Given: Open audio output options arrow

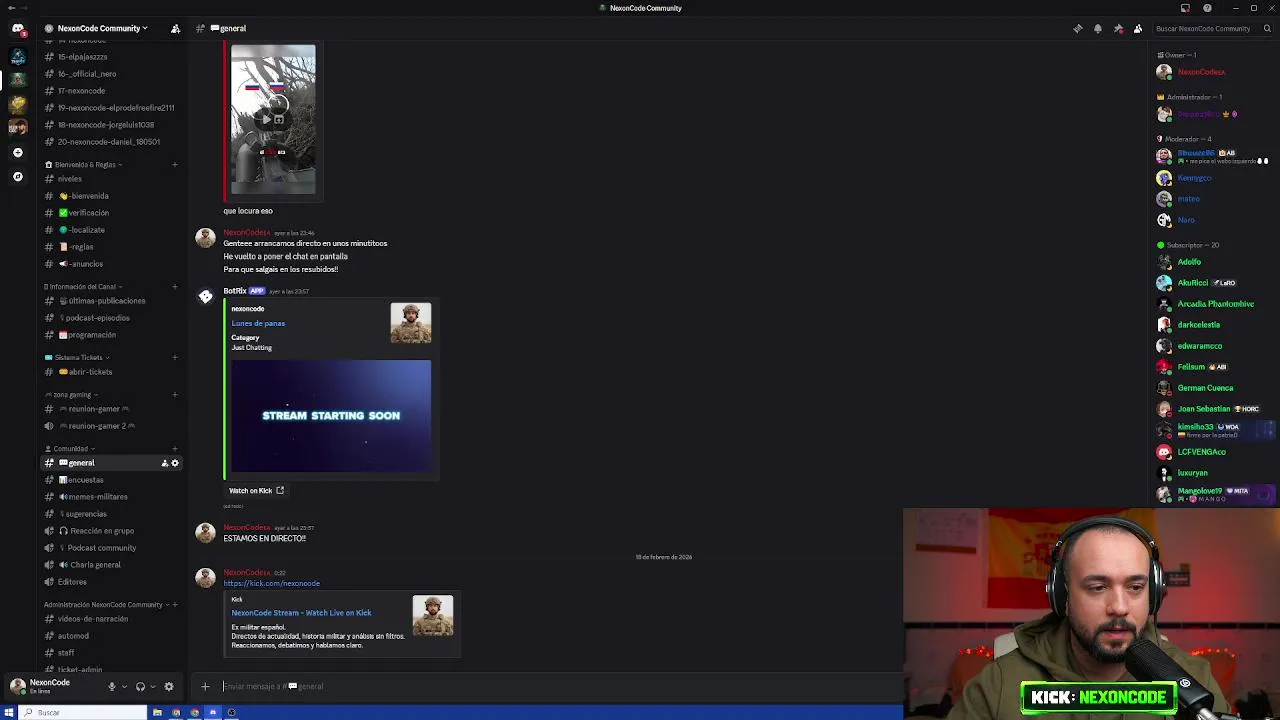Looking at the screenshot, I should 152,686.
